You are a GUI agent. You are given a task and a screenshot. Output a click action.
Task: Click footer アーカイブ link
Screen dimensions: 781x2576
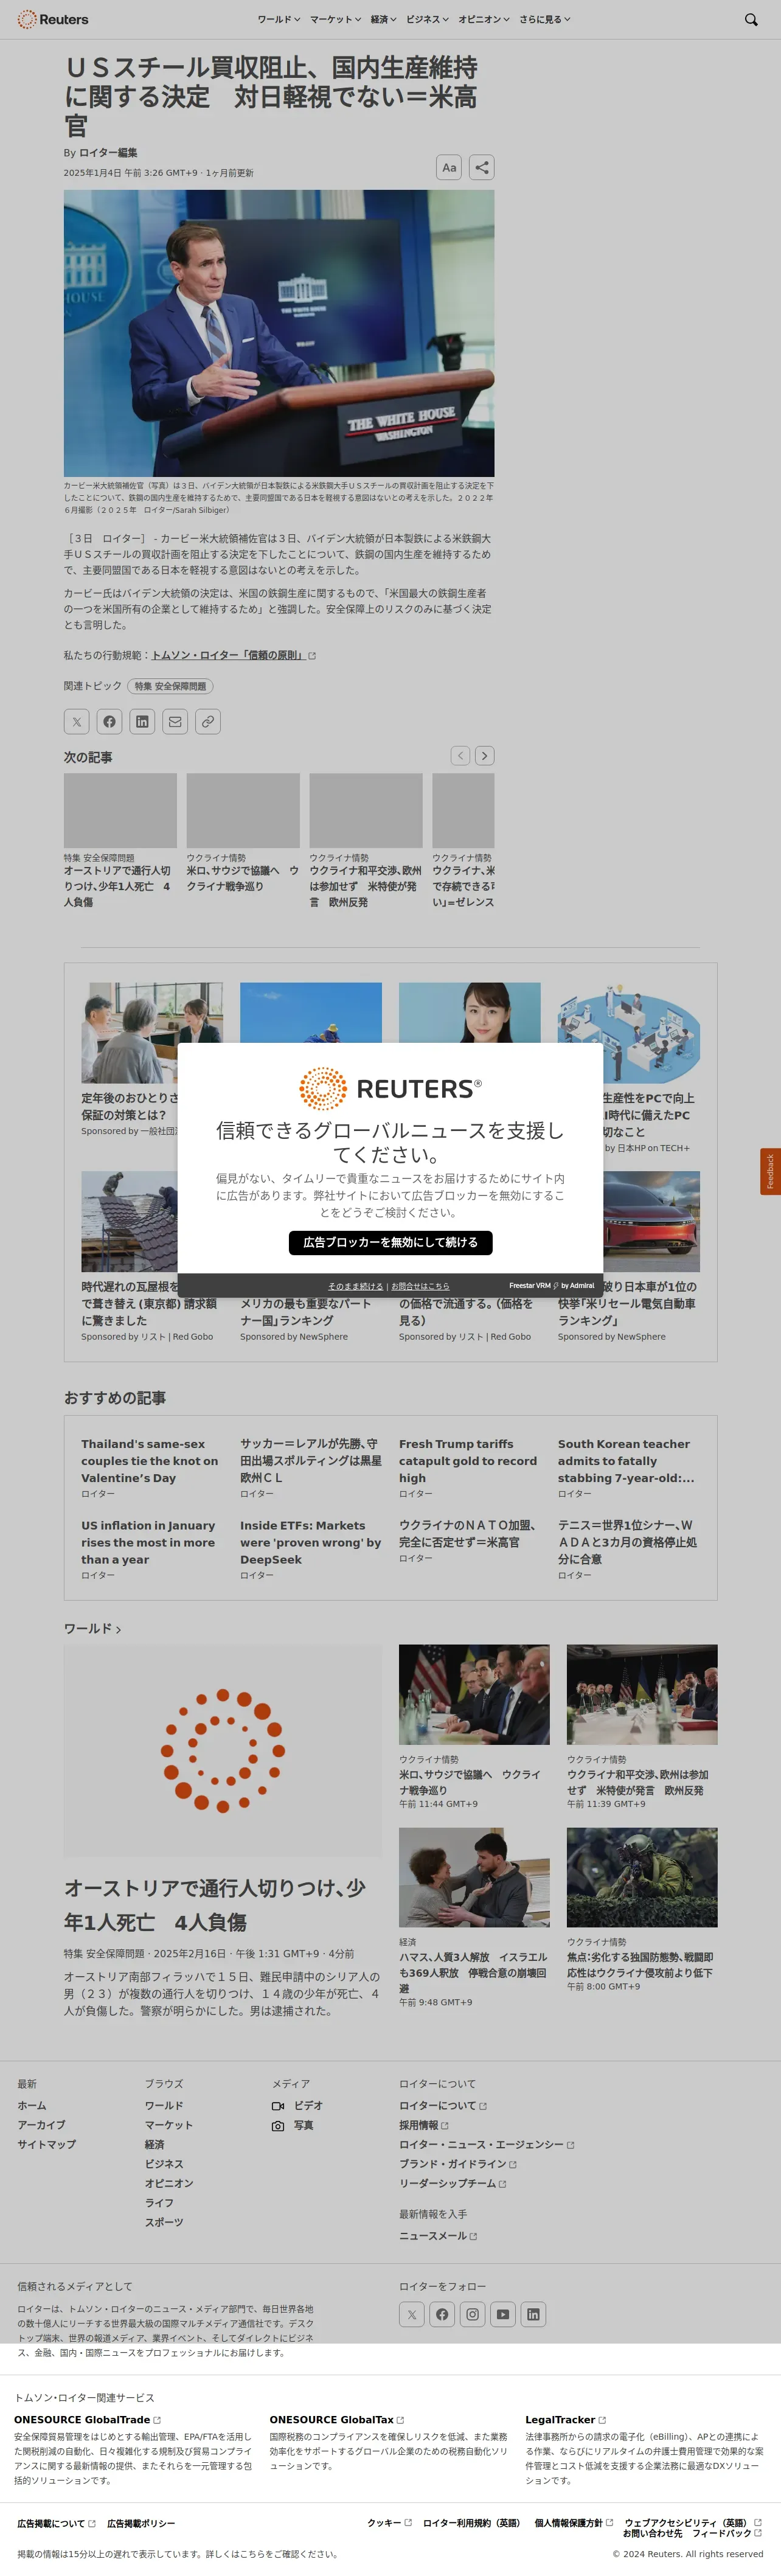[41, 2125]
